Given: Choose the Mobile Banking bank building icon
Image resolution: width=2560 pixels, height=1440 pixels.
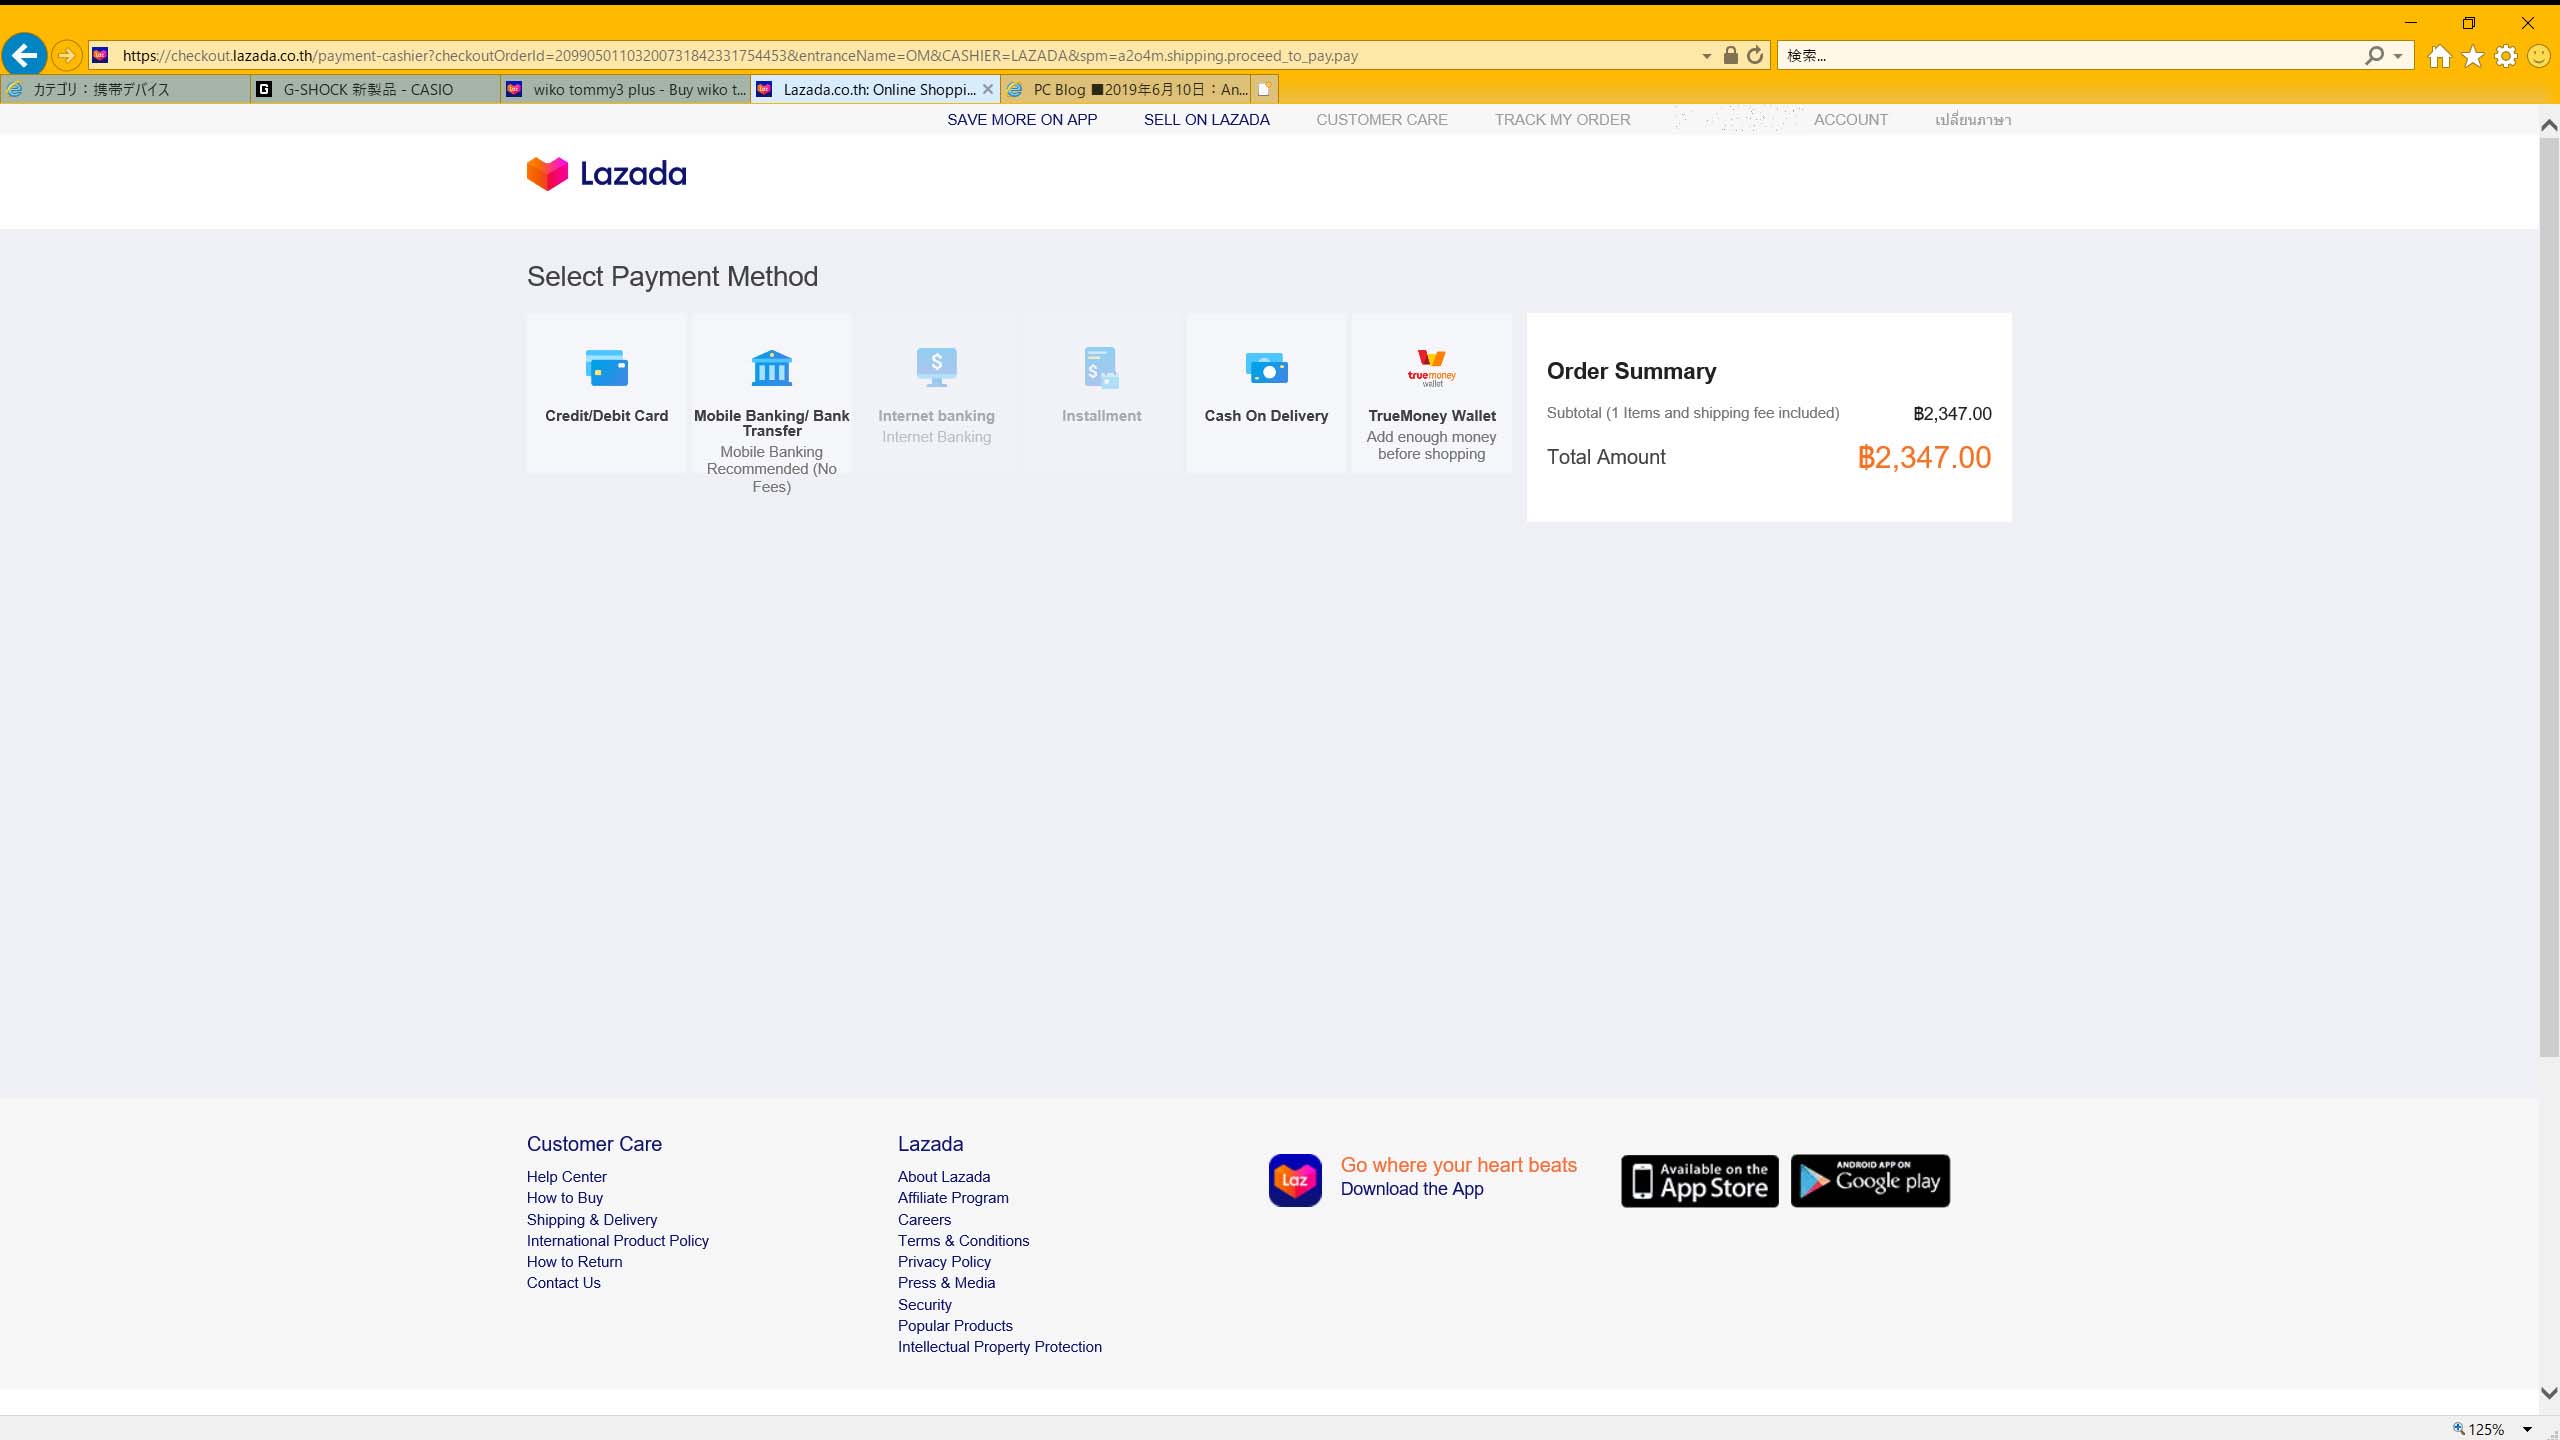Looking at the screenshot, I should (771, 368).
